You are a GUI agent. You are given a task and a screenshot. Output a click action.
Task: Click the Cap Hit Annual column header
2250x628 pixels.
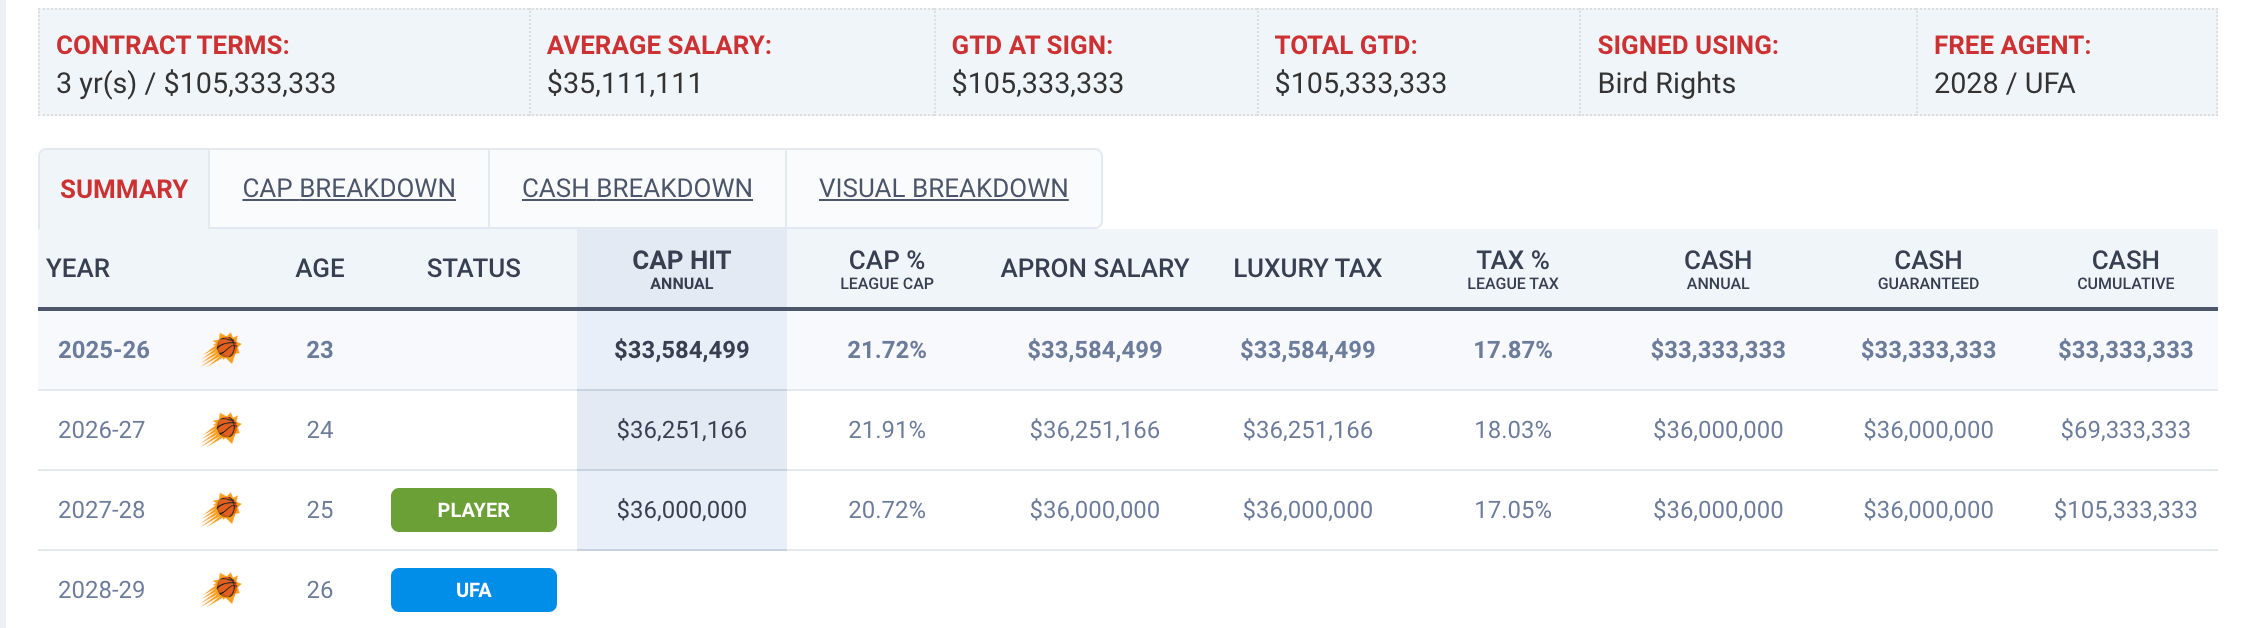[681, 269]
